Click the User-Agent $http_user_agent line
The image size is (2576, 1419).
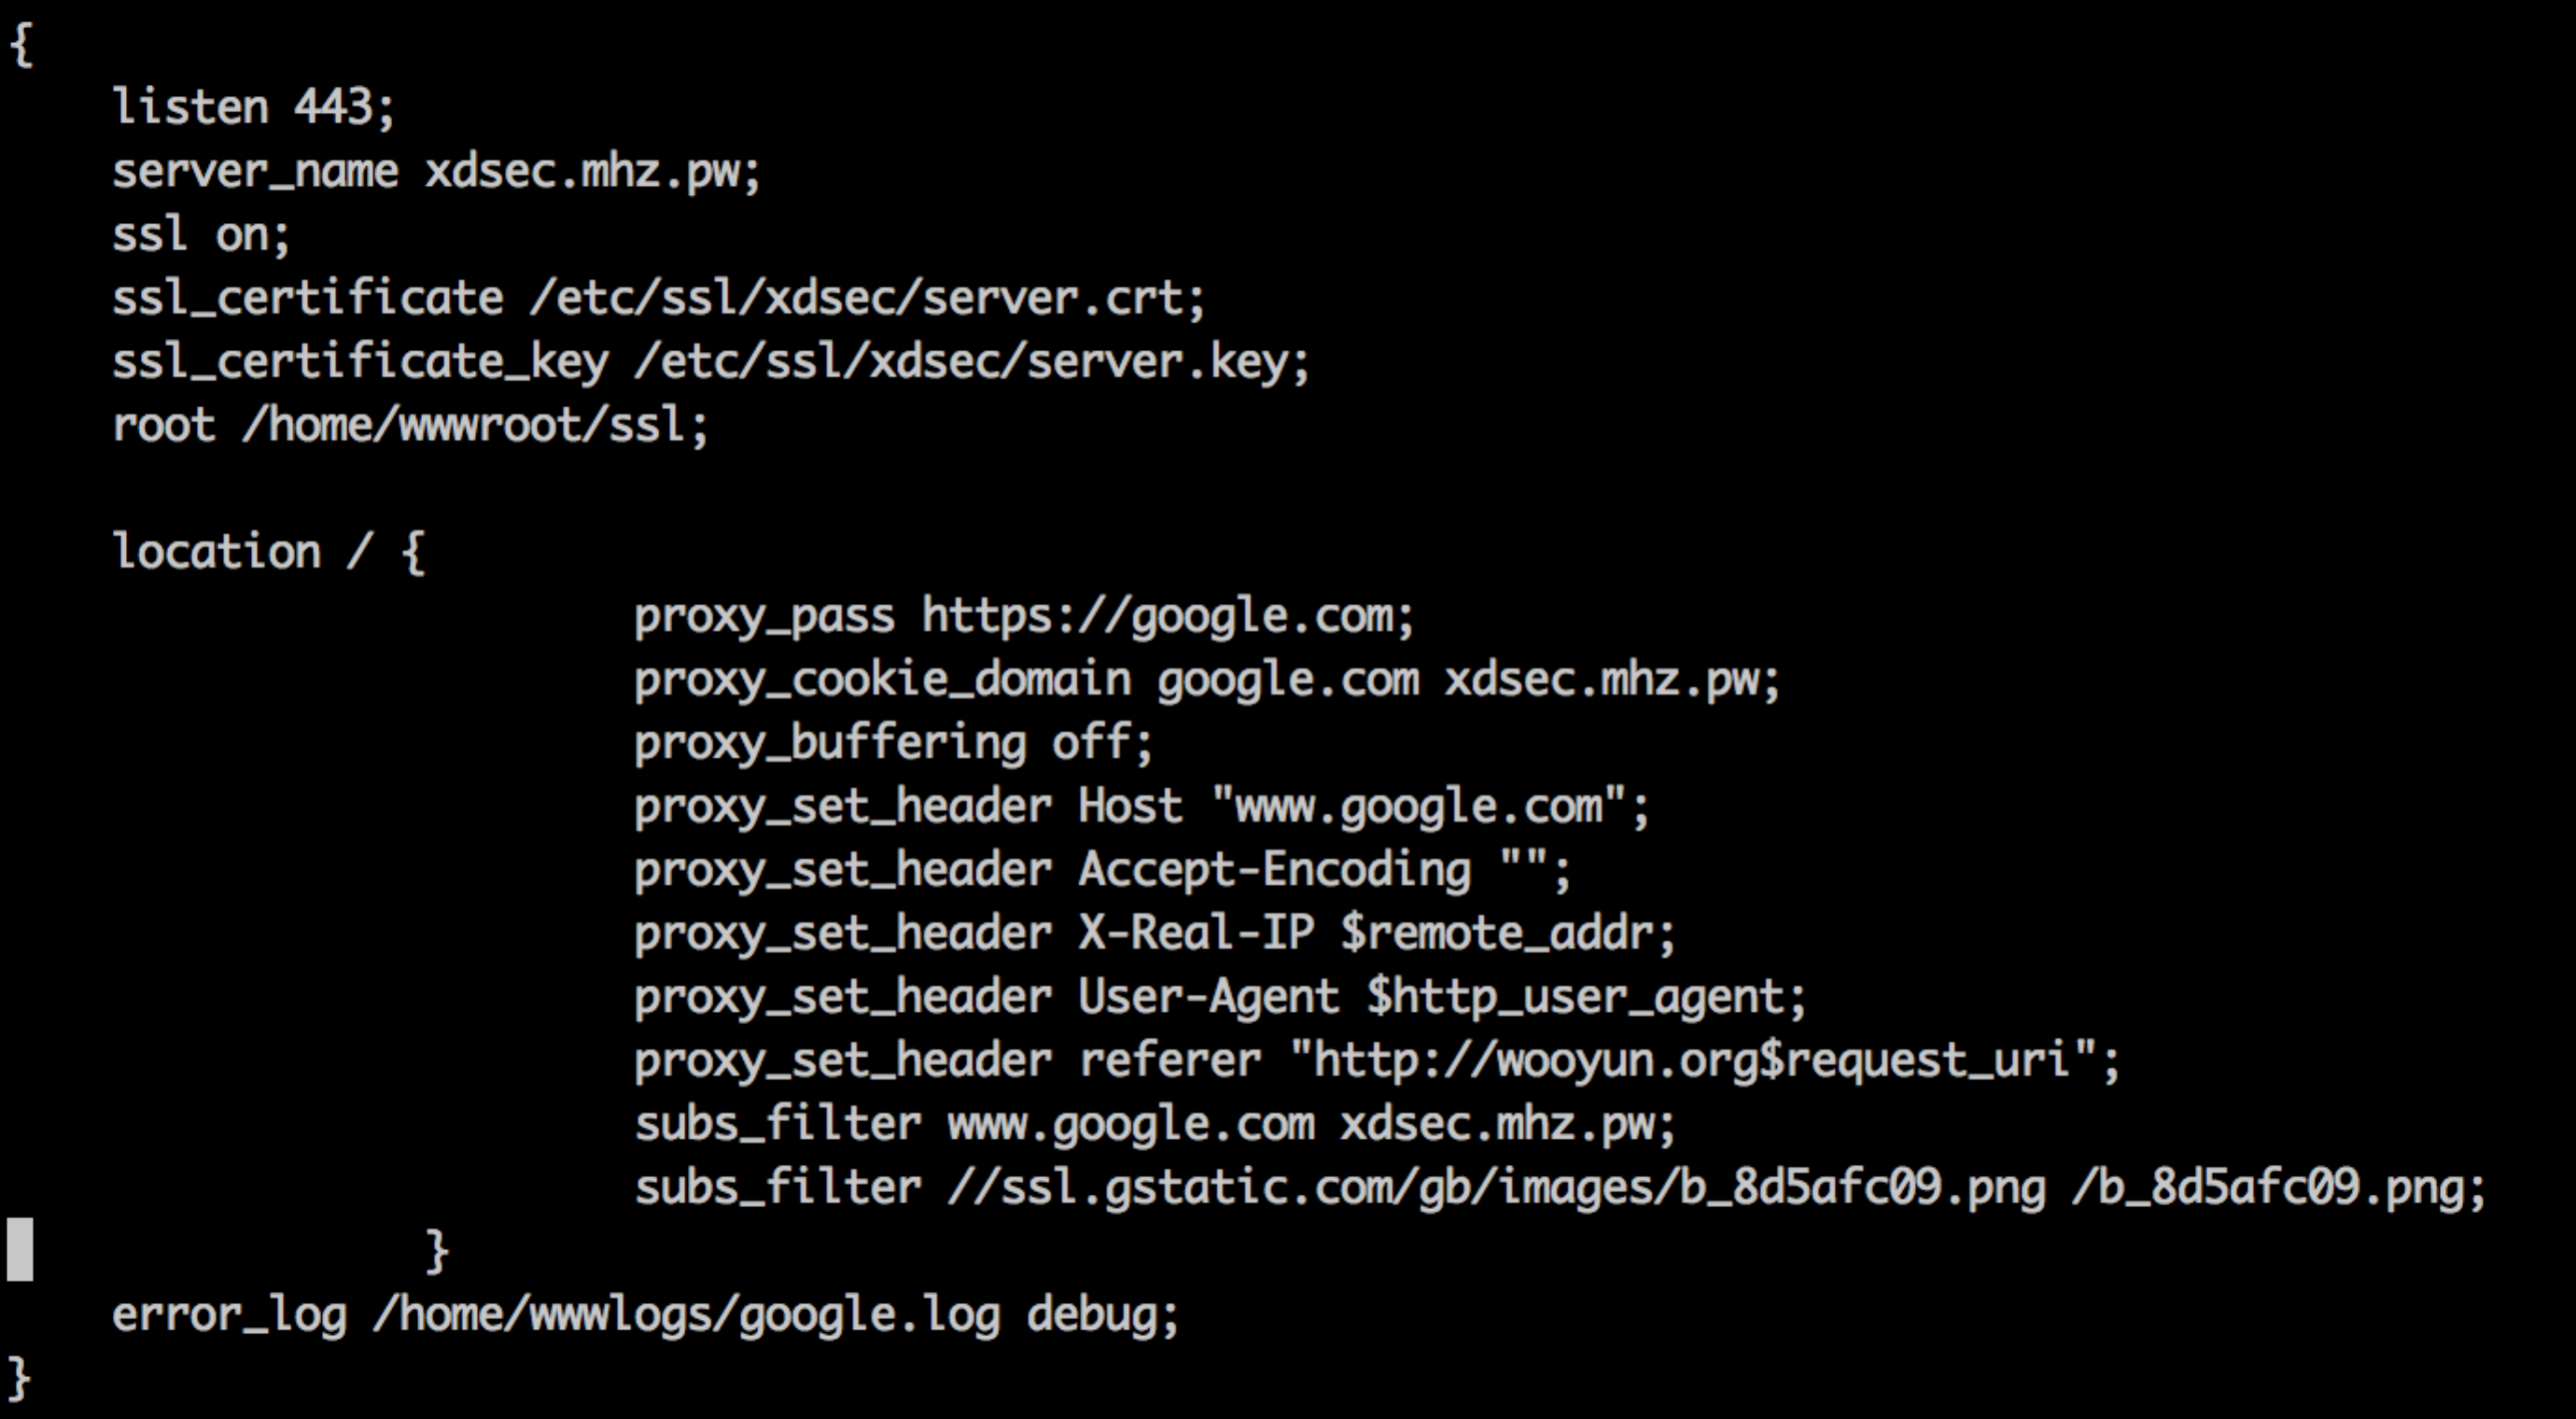tap(1220, 997)
